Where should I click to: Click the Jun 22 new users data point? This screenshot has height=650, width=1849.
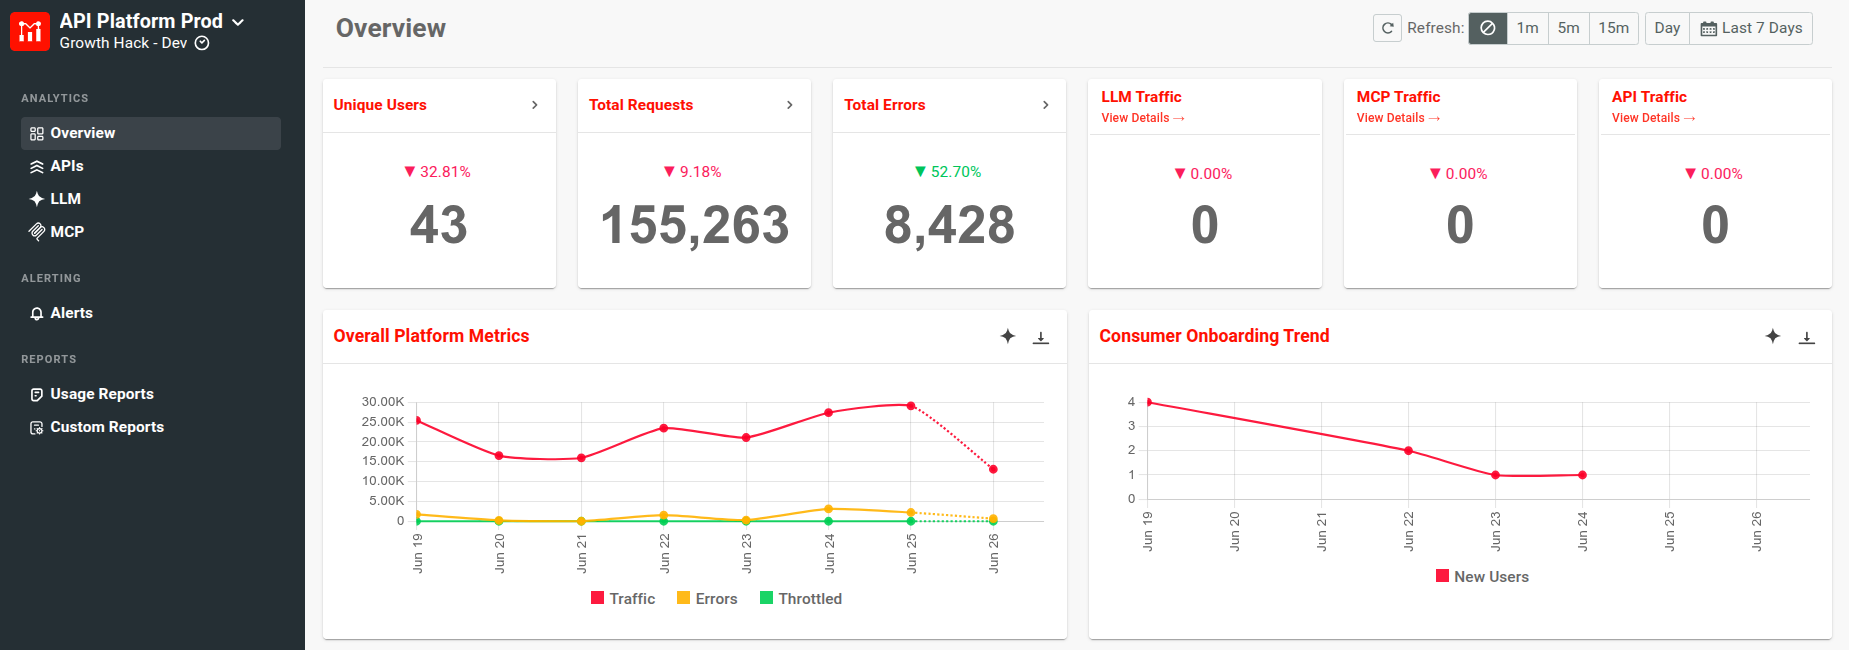click(x=1408, y=451)
